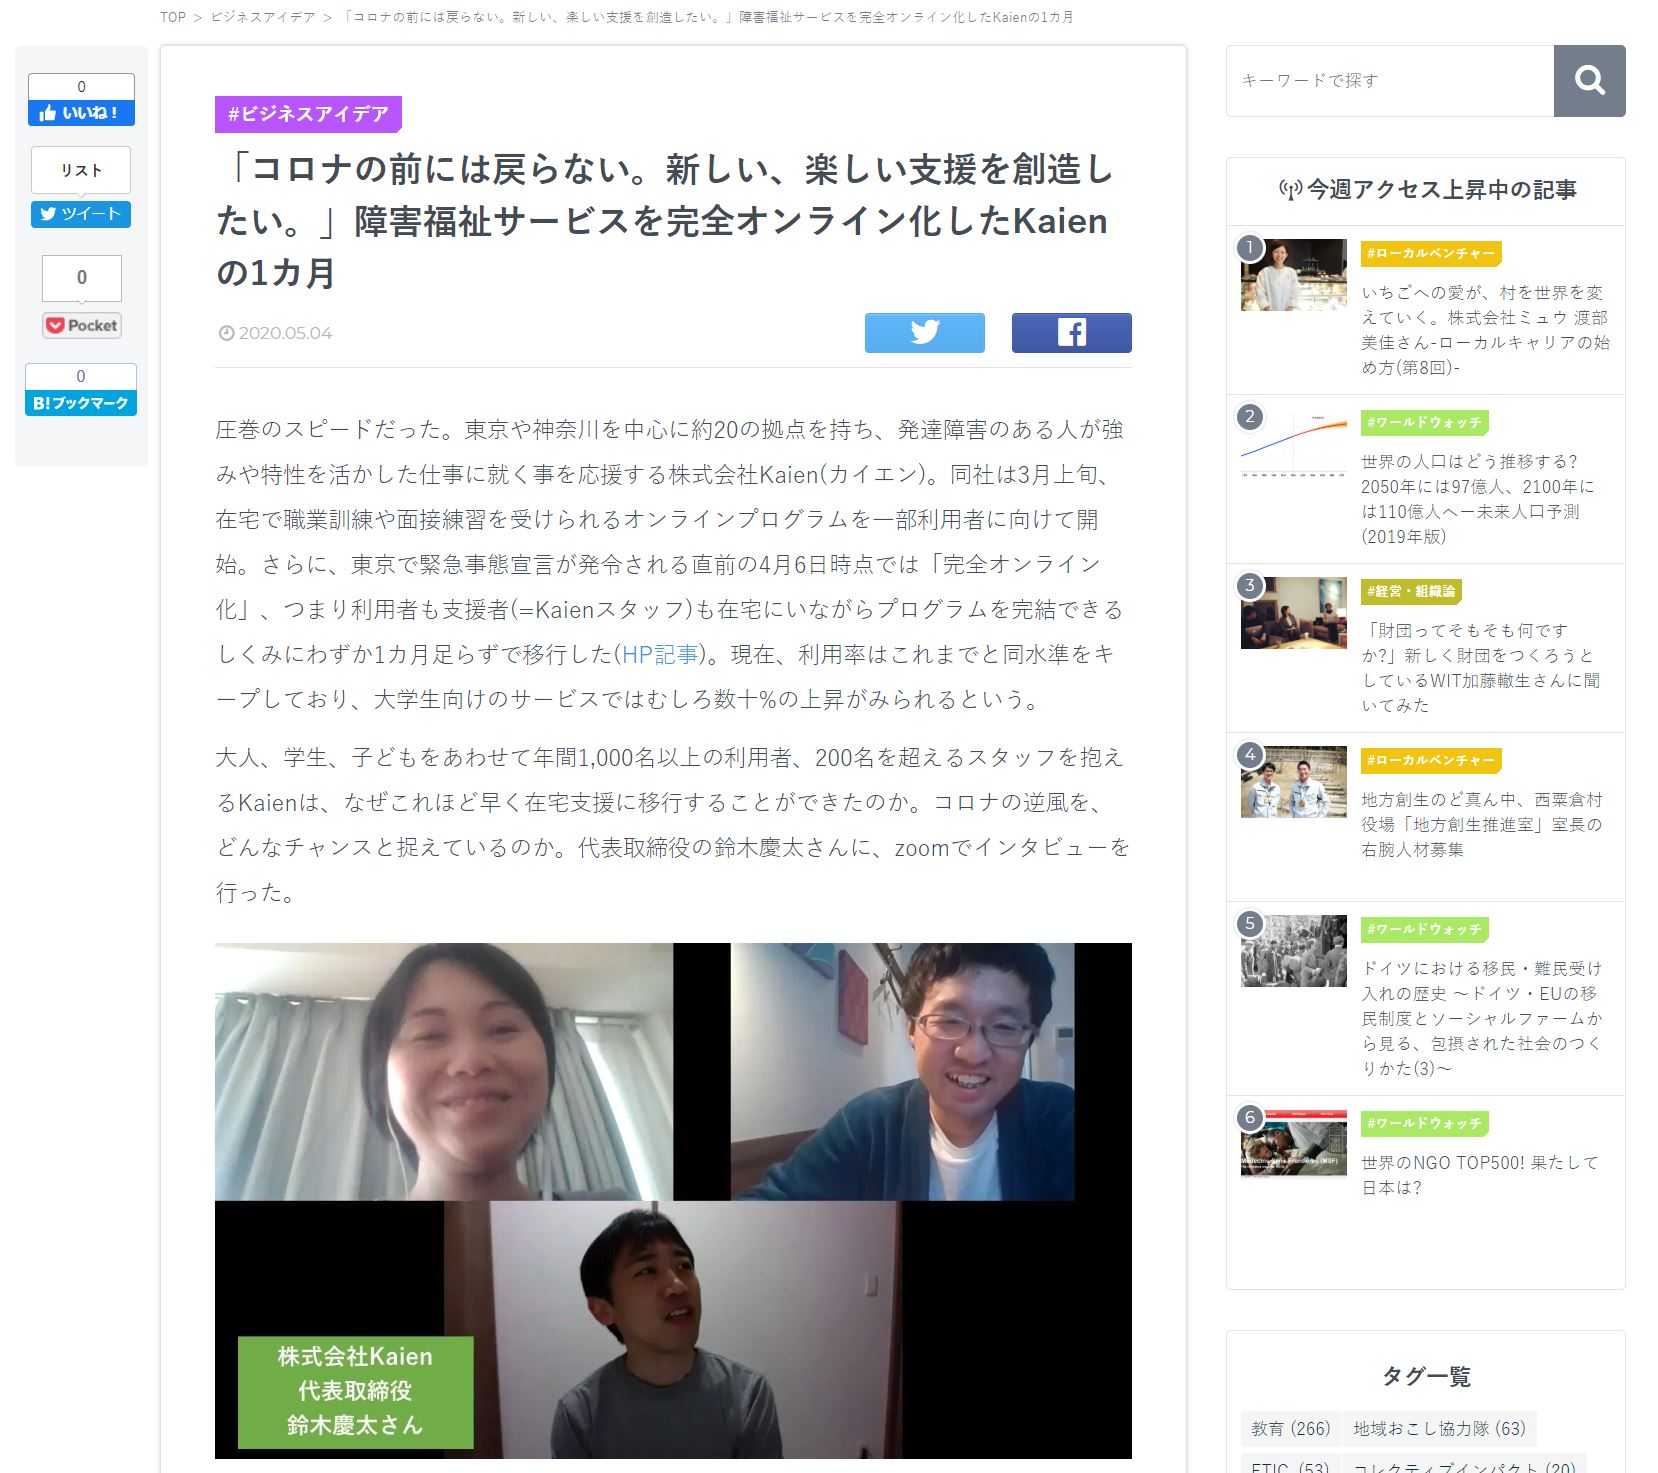Click the search magnifier icon
The width and height of the screenshot is (1658, 1473).
pos(1590,81)
